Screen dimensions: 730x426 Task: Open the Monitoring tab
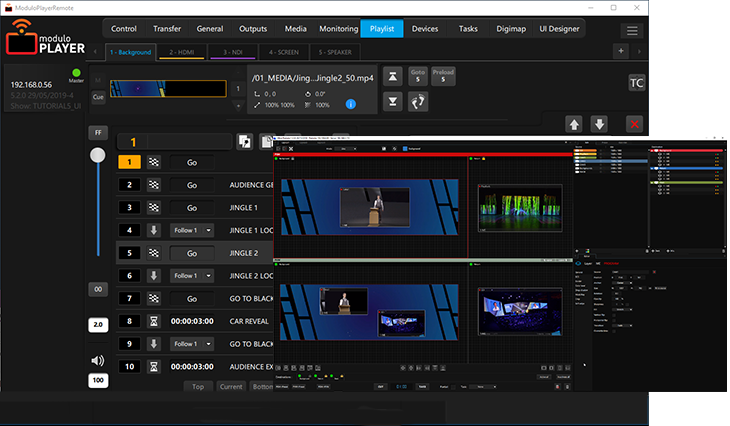(338, 29)
